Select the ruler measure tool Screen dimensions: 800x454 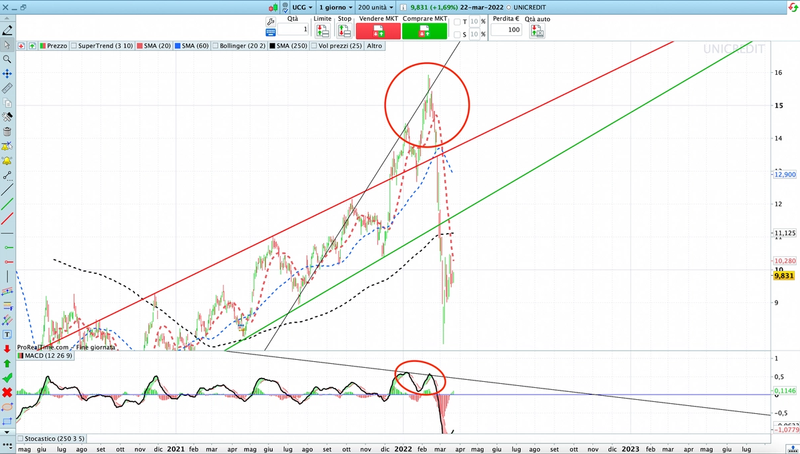pyautogui.click(x=7, y=88)
